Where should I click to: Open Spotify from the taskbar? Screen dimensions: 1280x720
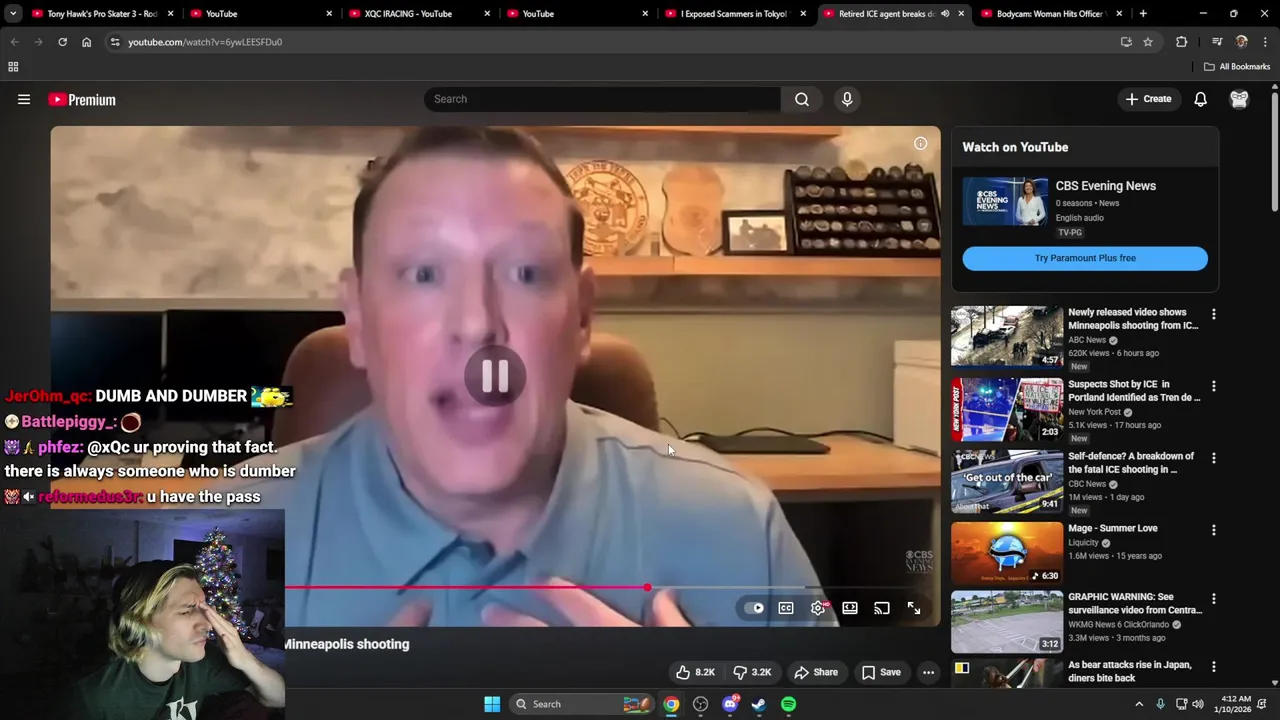788,704
